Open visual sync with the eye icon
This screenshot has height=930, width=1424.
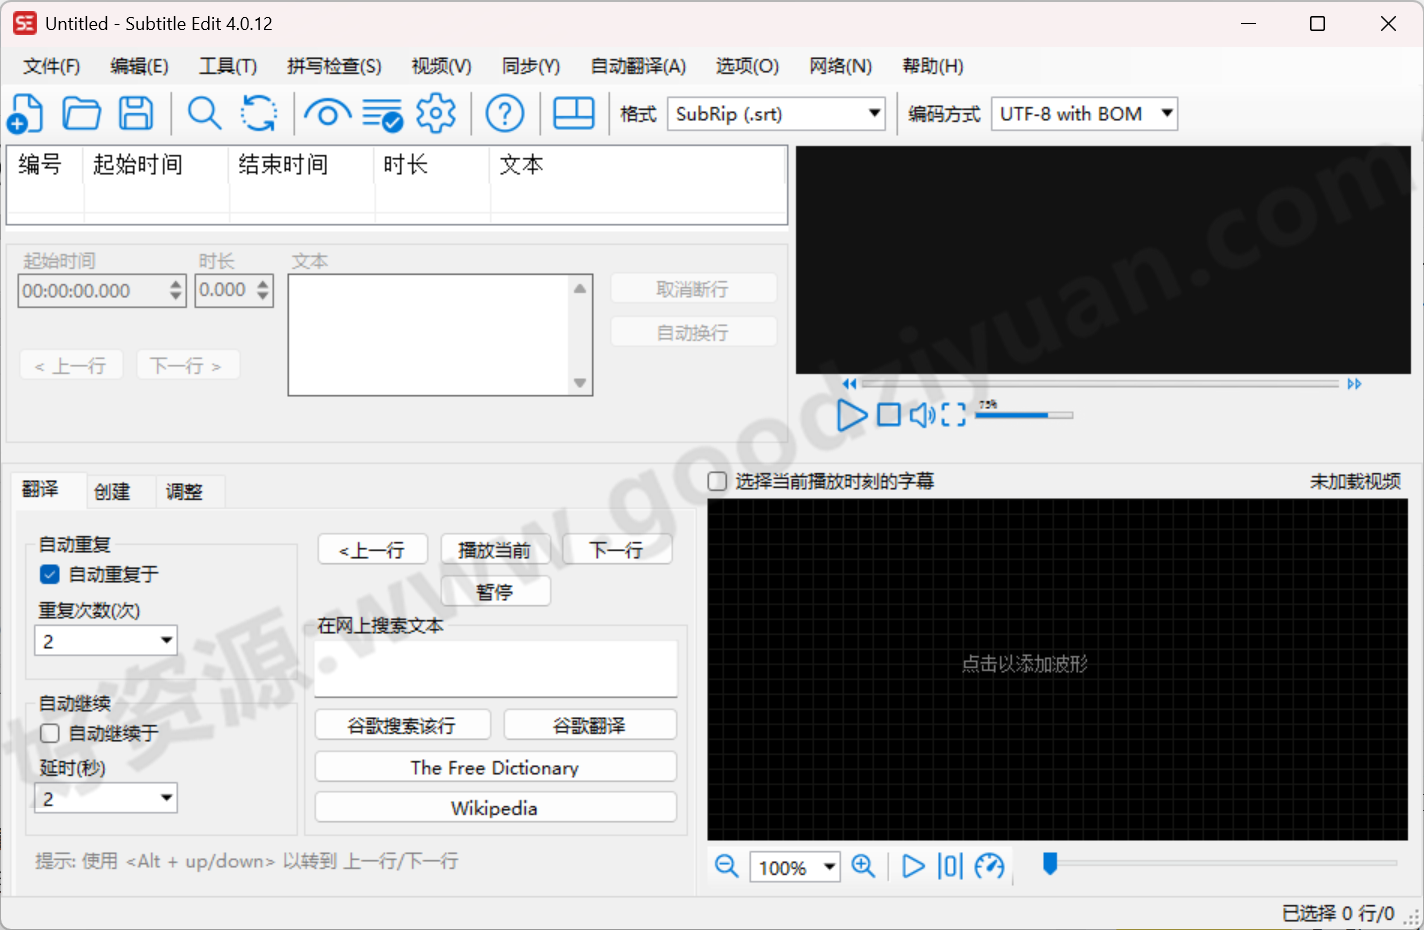point(327,113)
